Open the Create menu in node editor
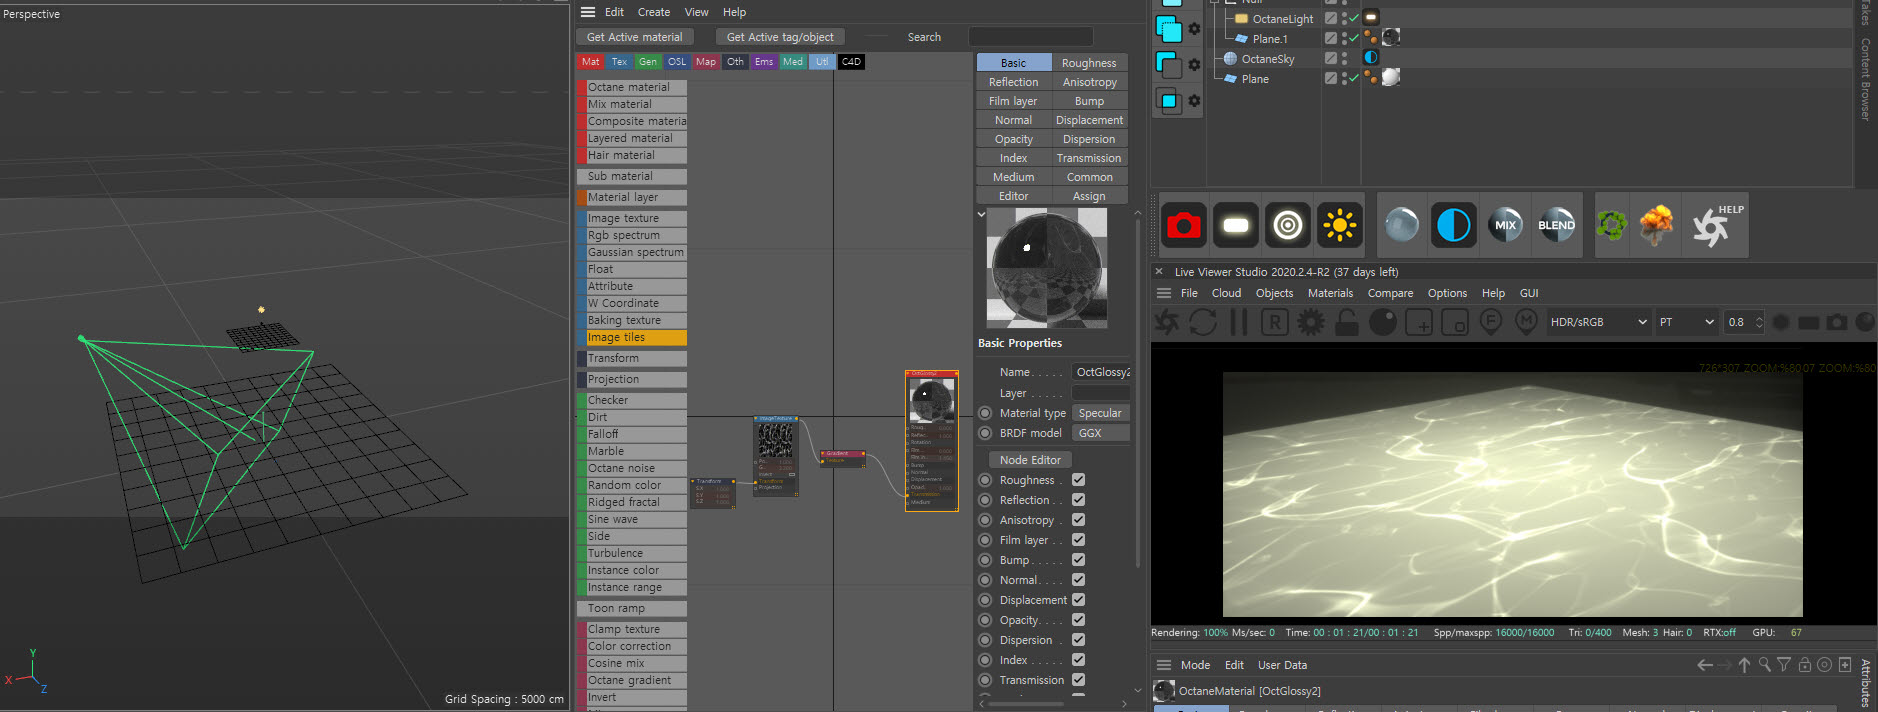 [654, 12]
